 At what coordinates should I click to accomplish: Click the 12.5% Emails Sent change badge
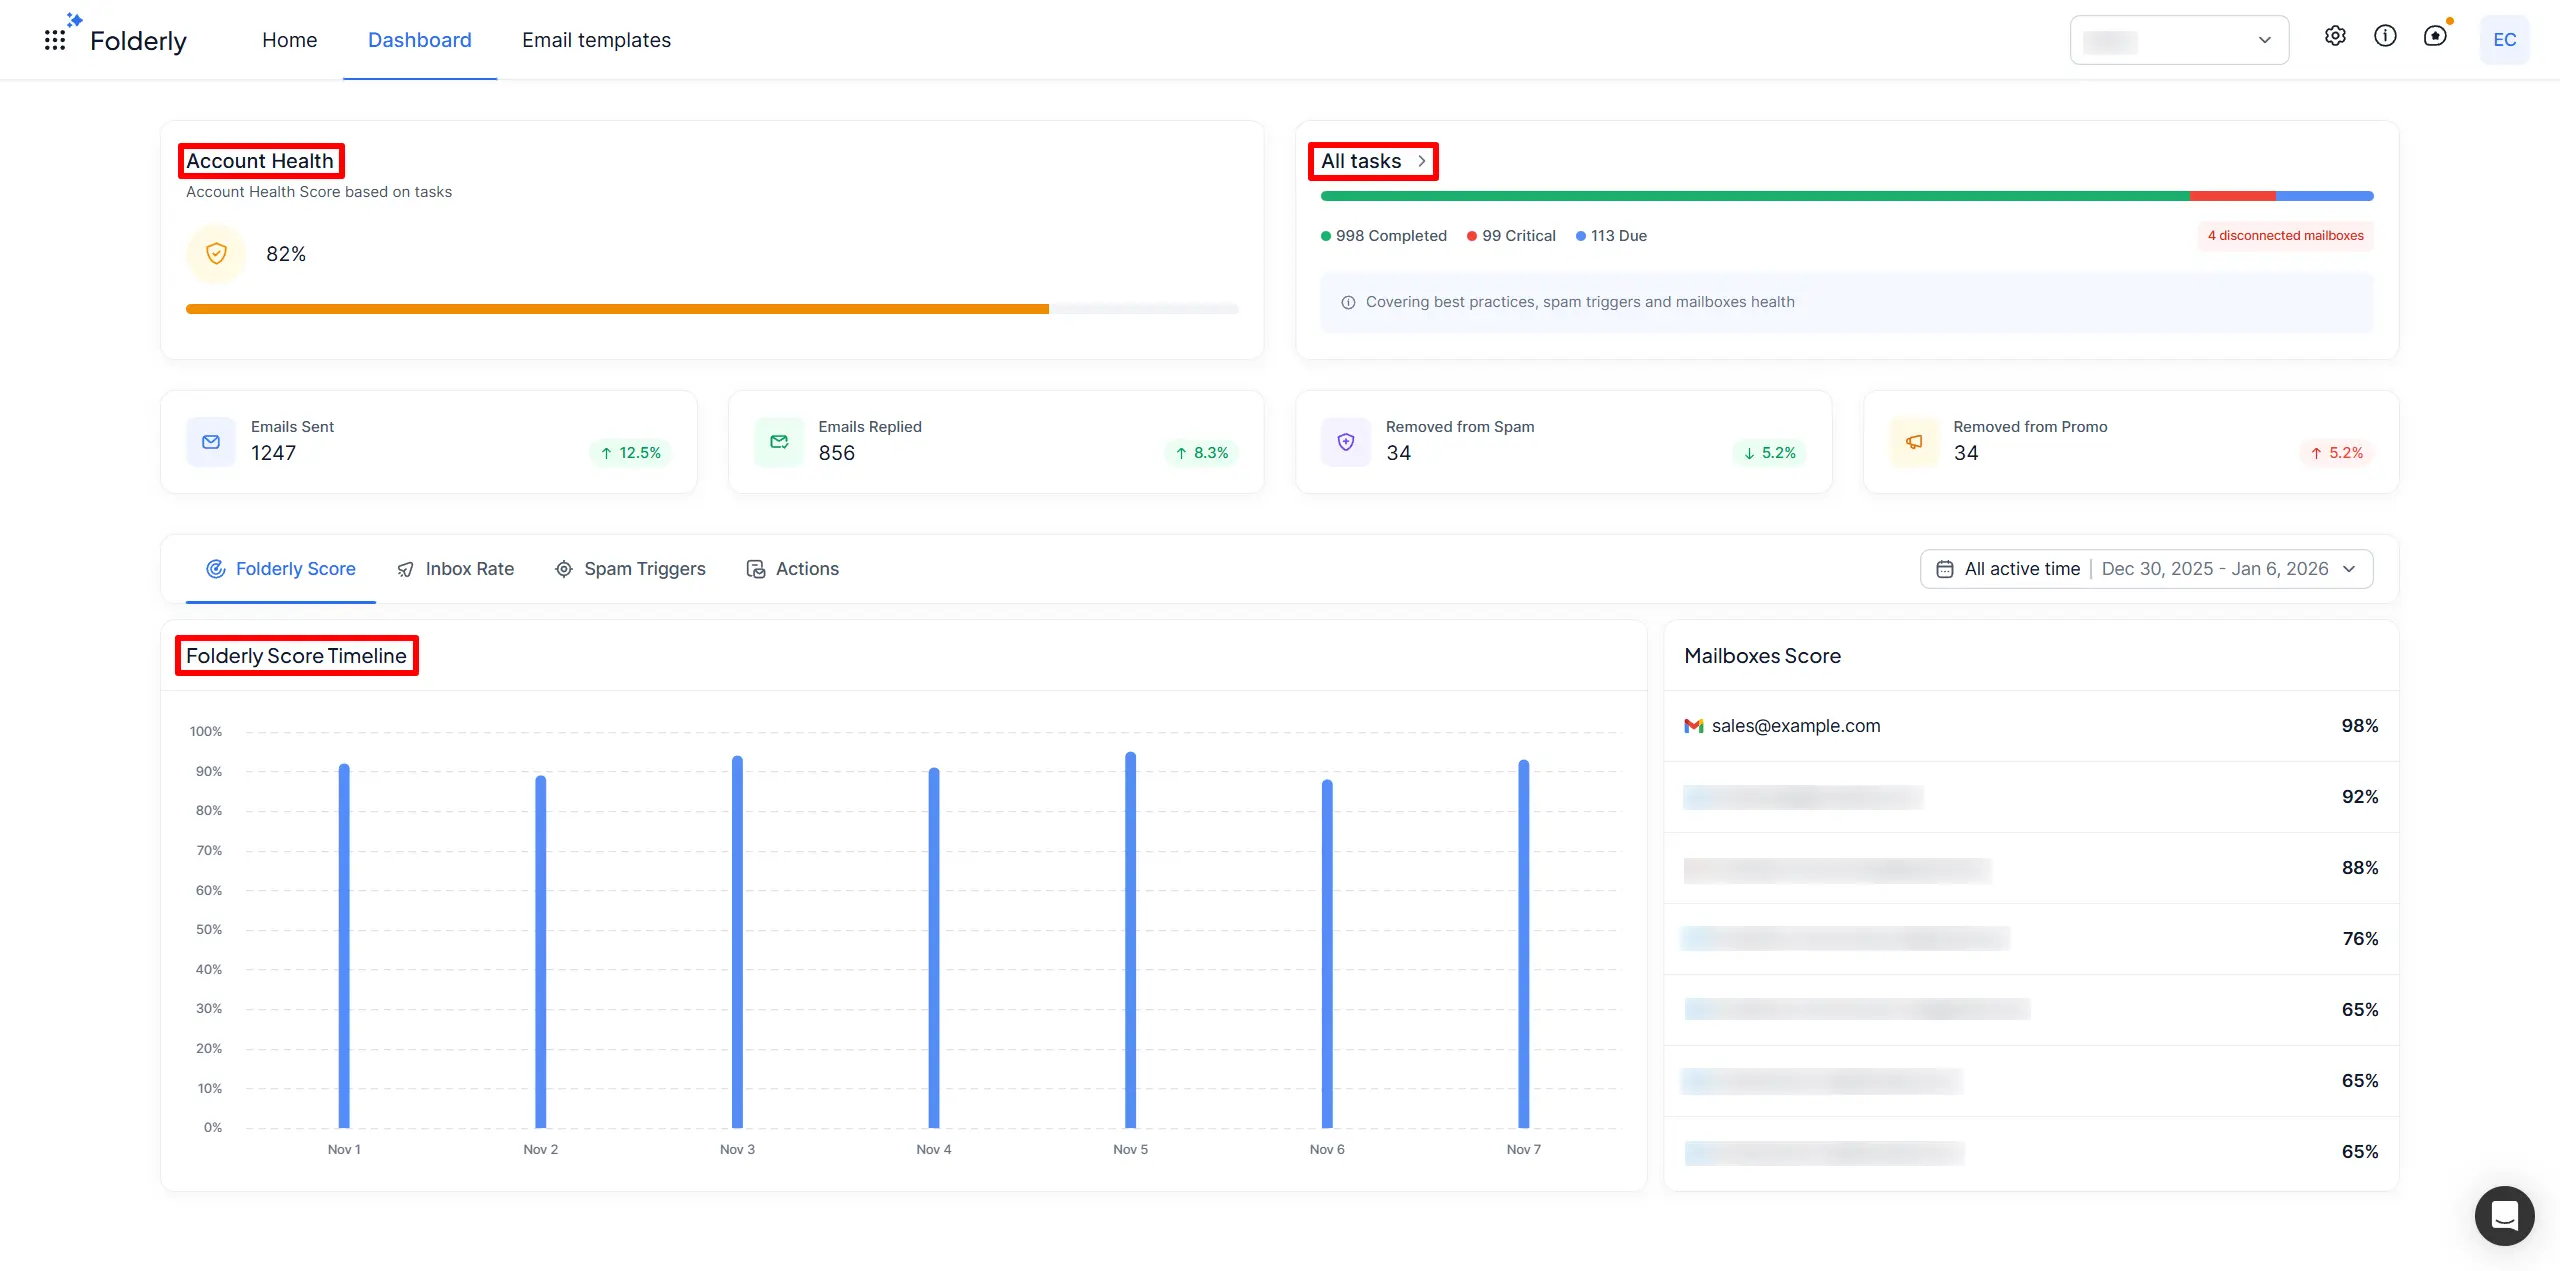point(631,453)
